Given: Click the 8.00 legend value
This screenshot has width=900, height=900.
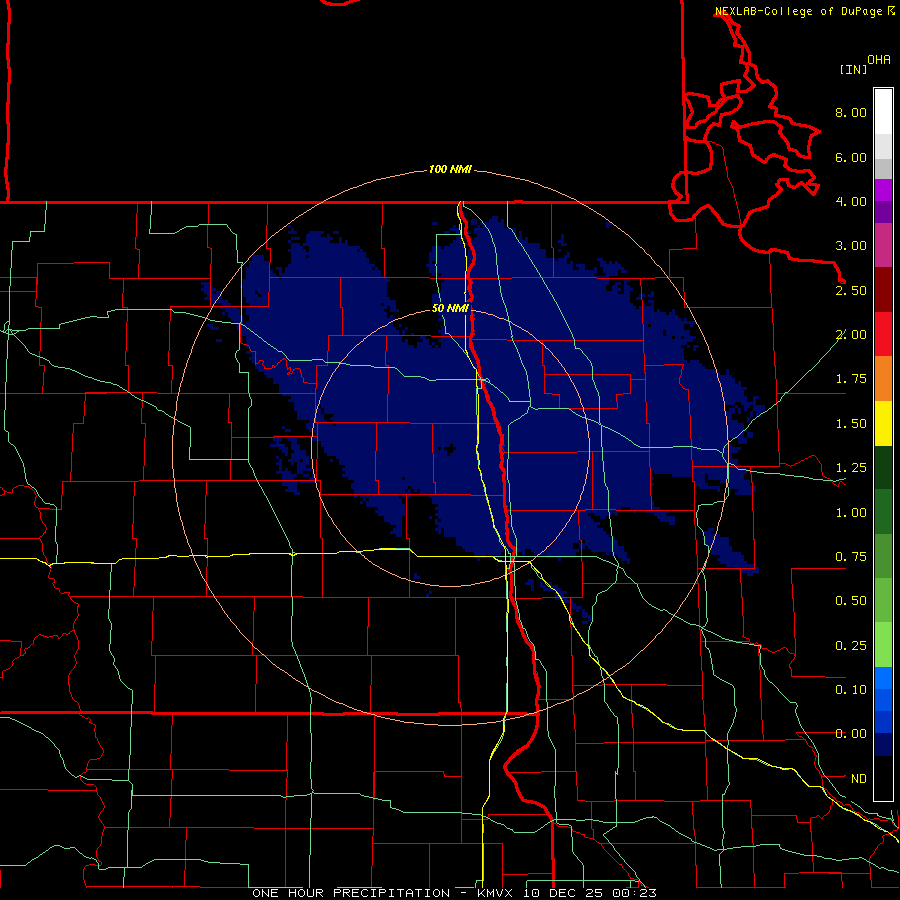Looking at the screenshot, I should [851, 112].
